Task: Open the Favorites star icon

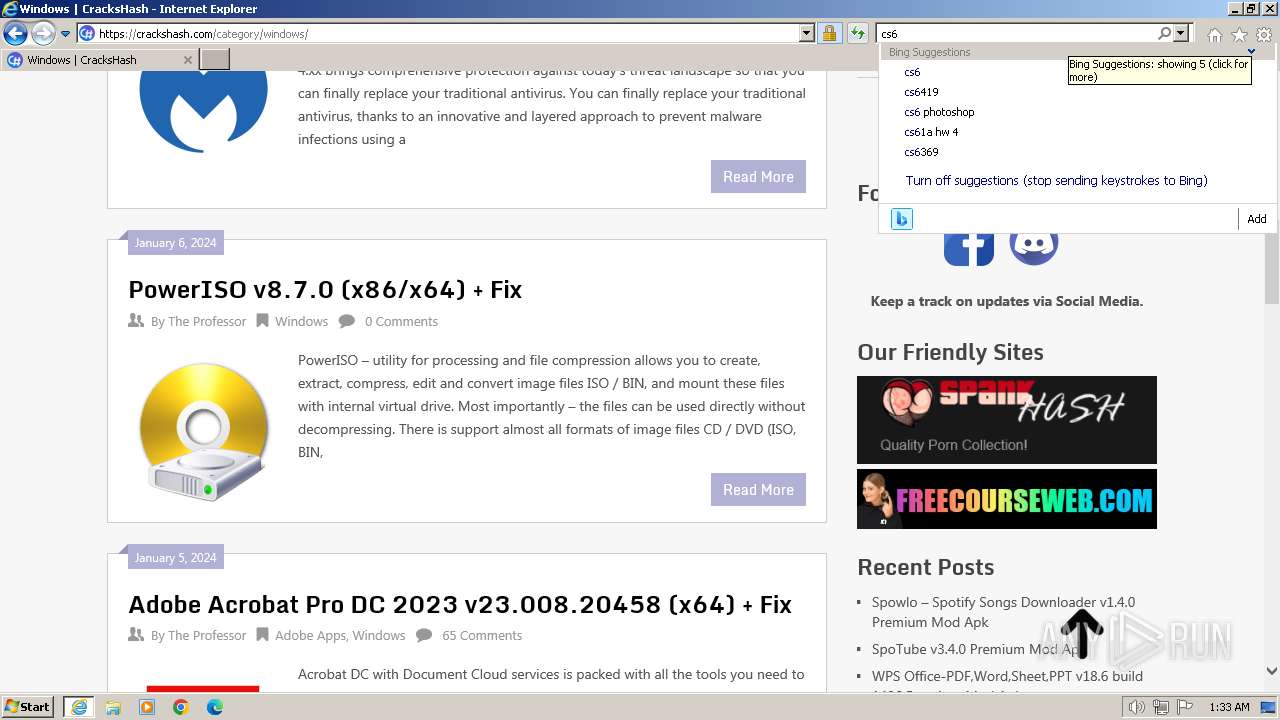Action: (x=1239, y=35)
